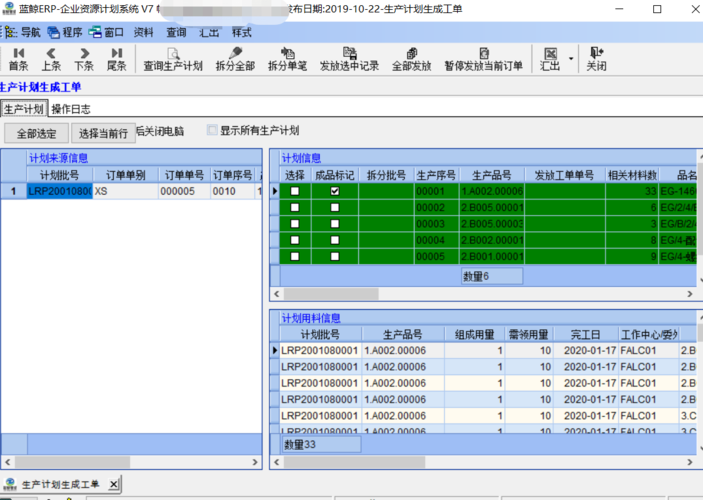Click 全部选定 button

point(36,133)
